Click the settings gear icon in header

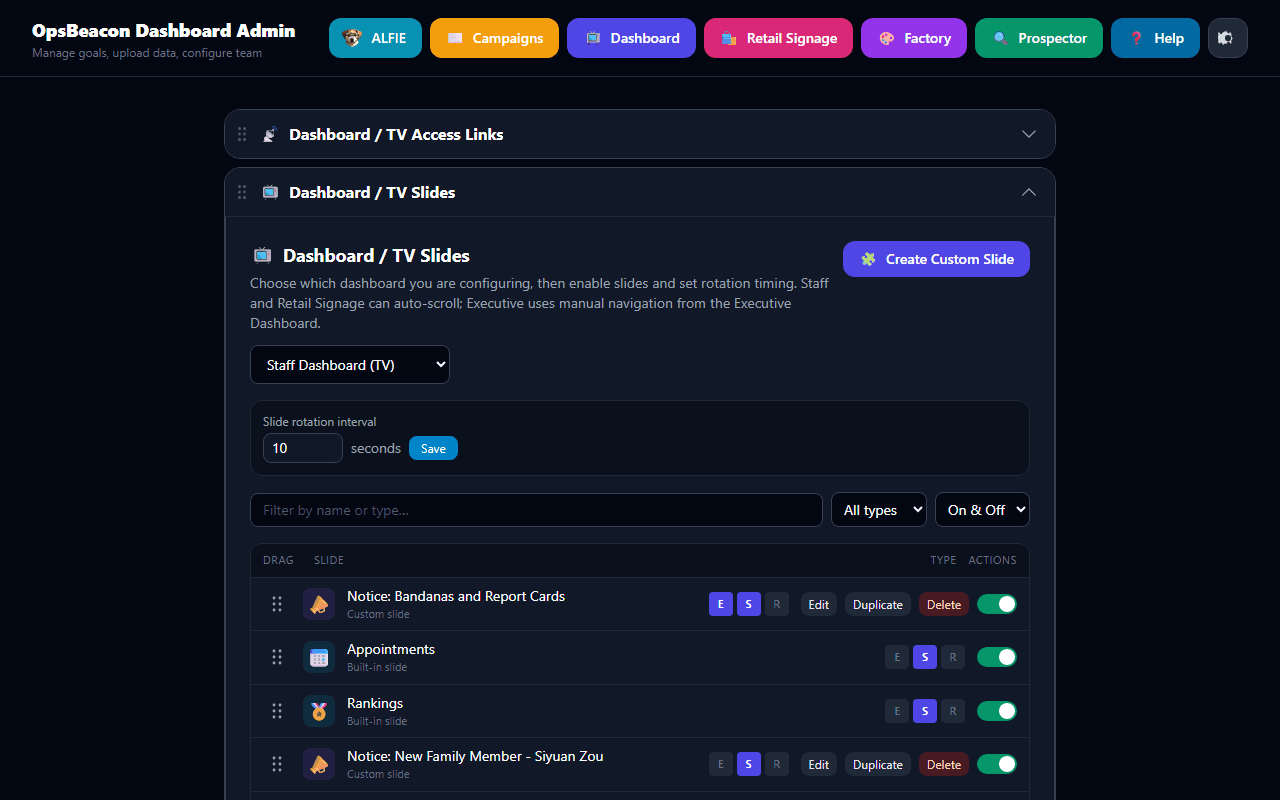pyautogui.click(x=1228, y=38)
